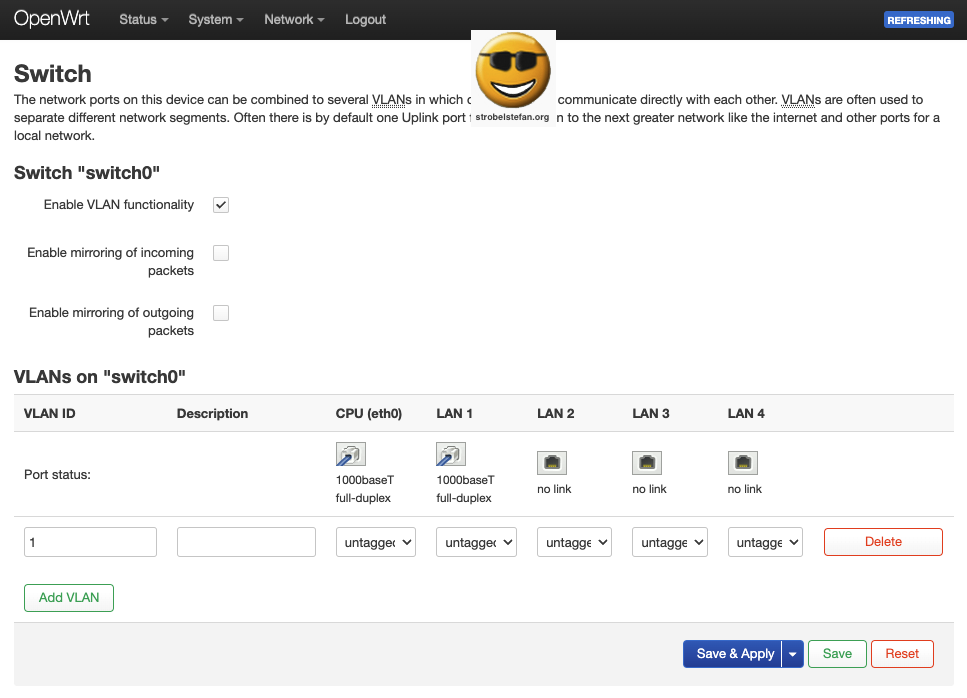Click the LAN 2 no-link port icon
The height and width of the screenshot is (698, 967).
(x=552, y=462)
